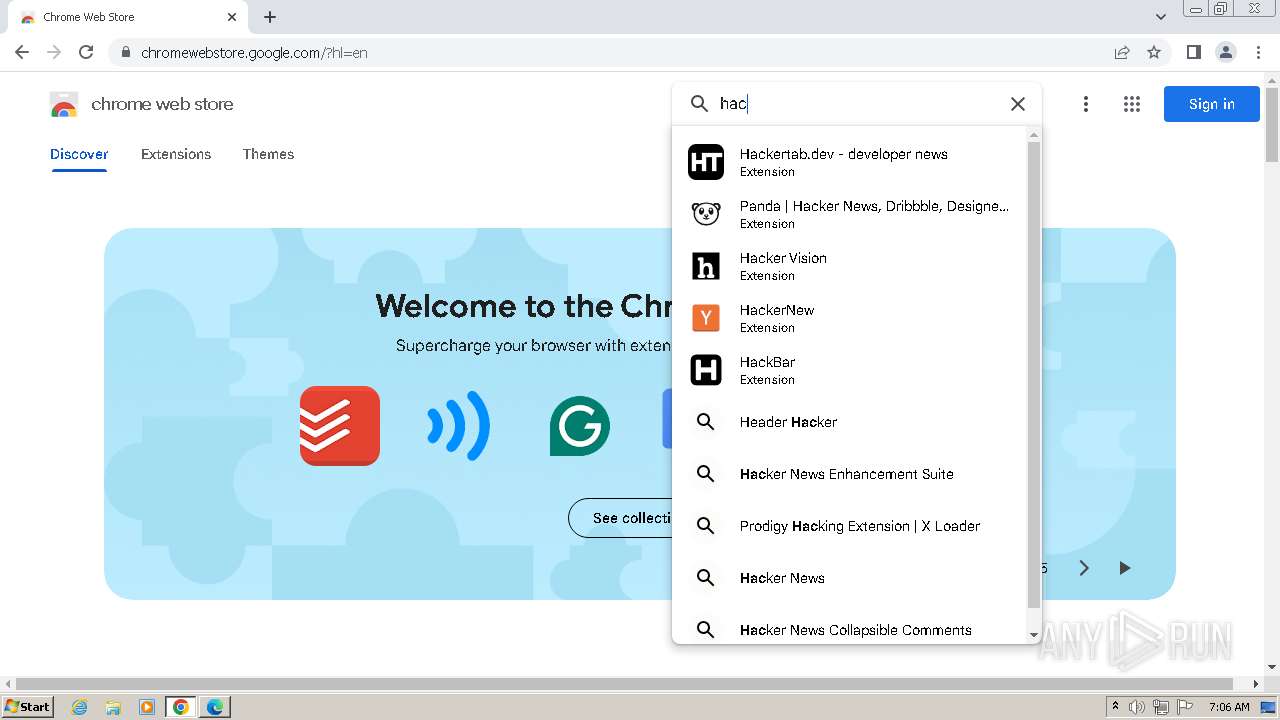
Task: Open the File Explorer taskbar icon
Action: pos(113,707)
